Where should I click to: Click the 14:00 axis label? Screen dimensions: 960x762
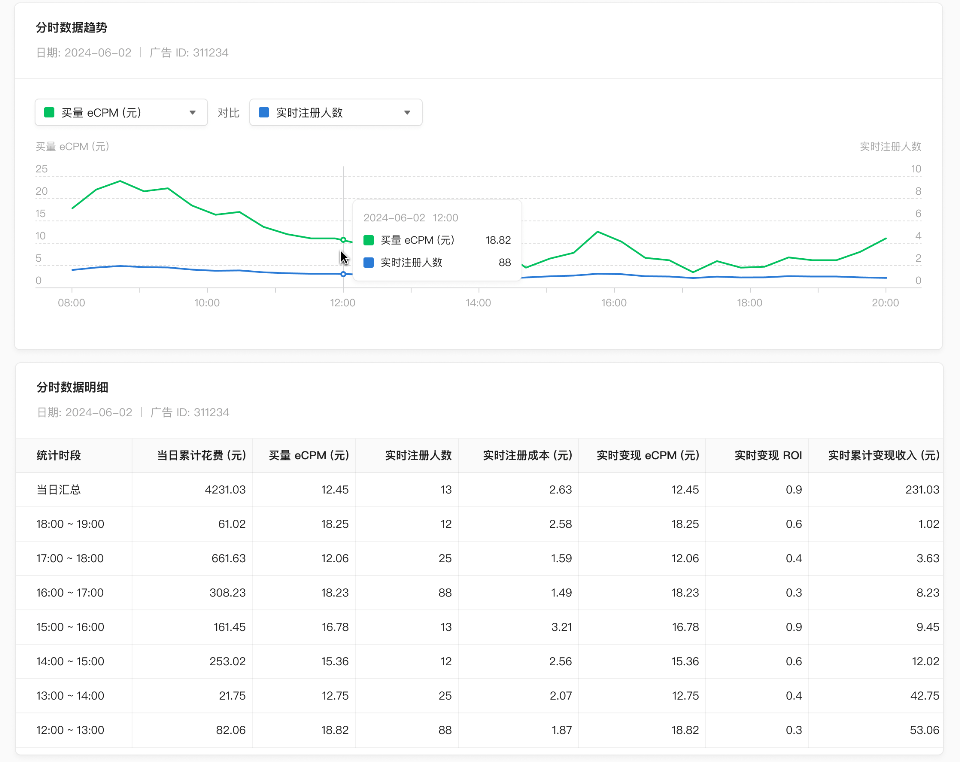coord(478,302)
